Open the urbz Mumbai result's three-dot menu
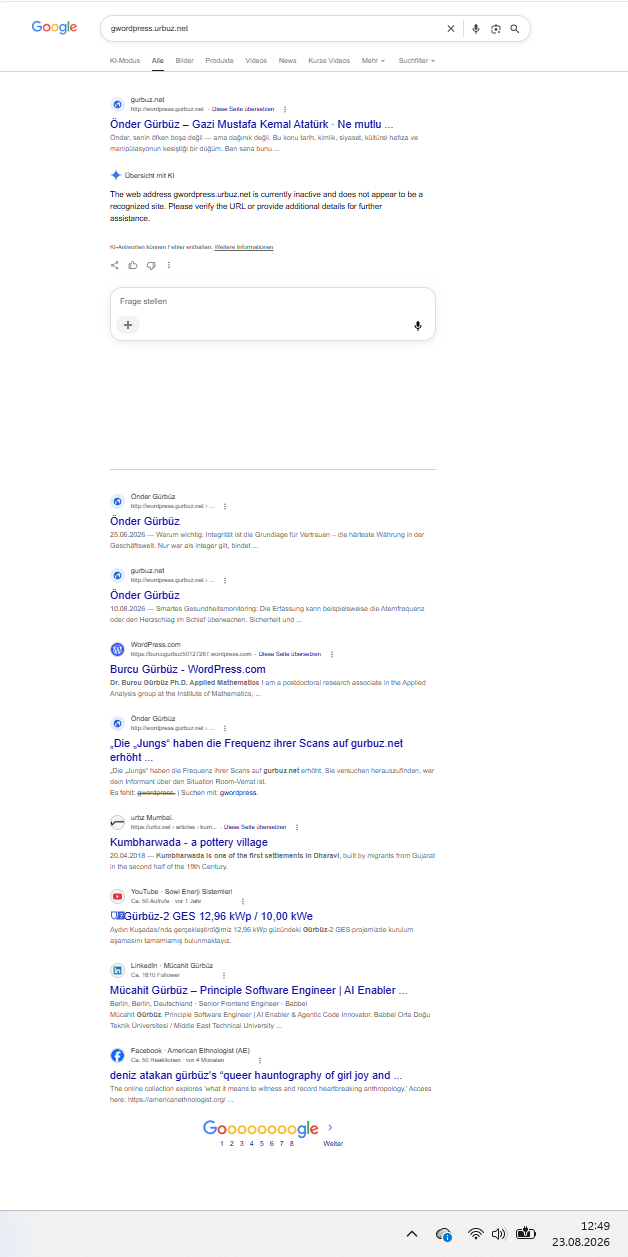Screen dimensions: 628x1257 coord(297,827)
